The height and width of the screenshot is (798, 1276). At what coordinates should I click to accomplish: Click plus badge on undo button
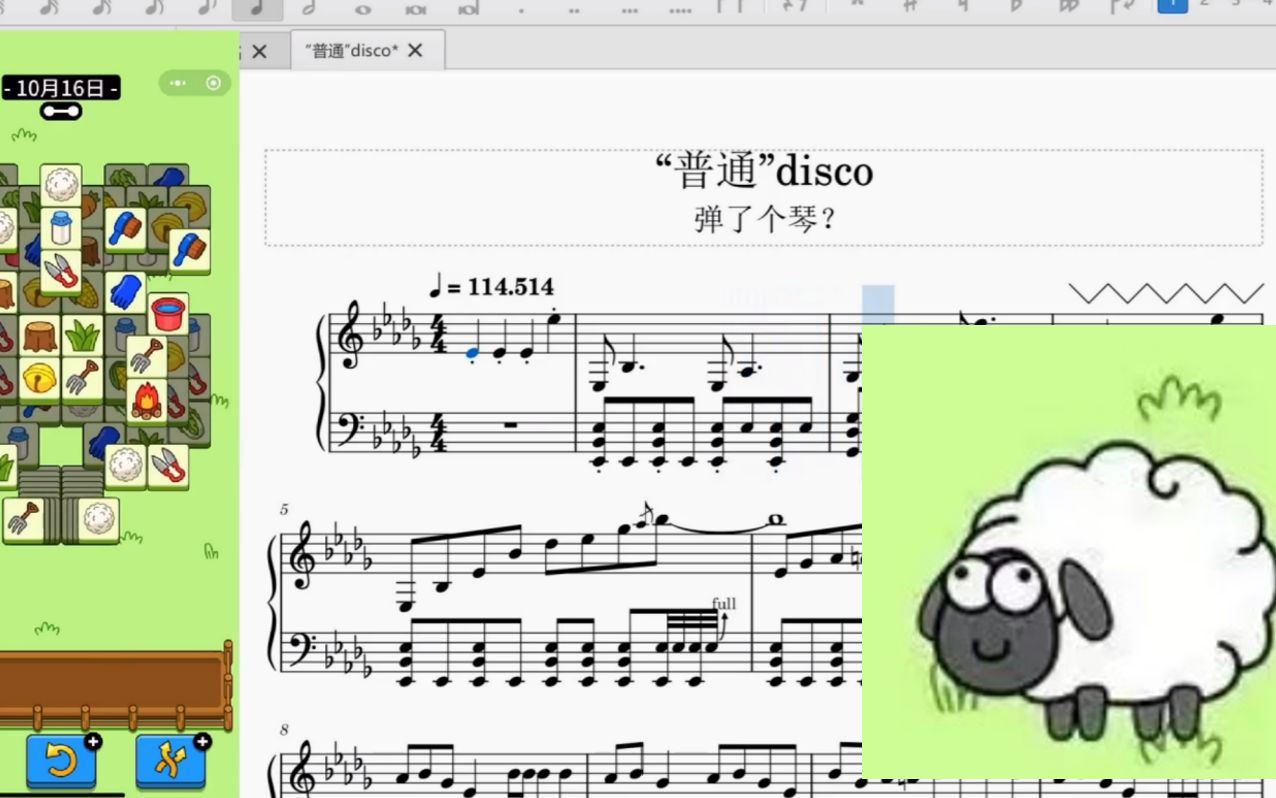92,741
